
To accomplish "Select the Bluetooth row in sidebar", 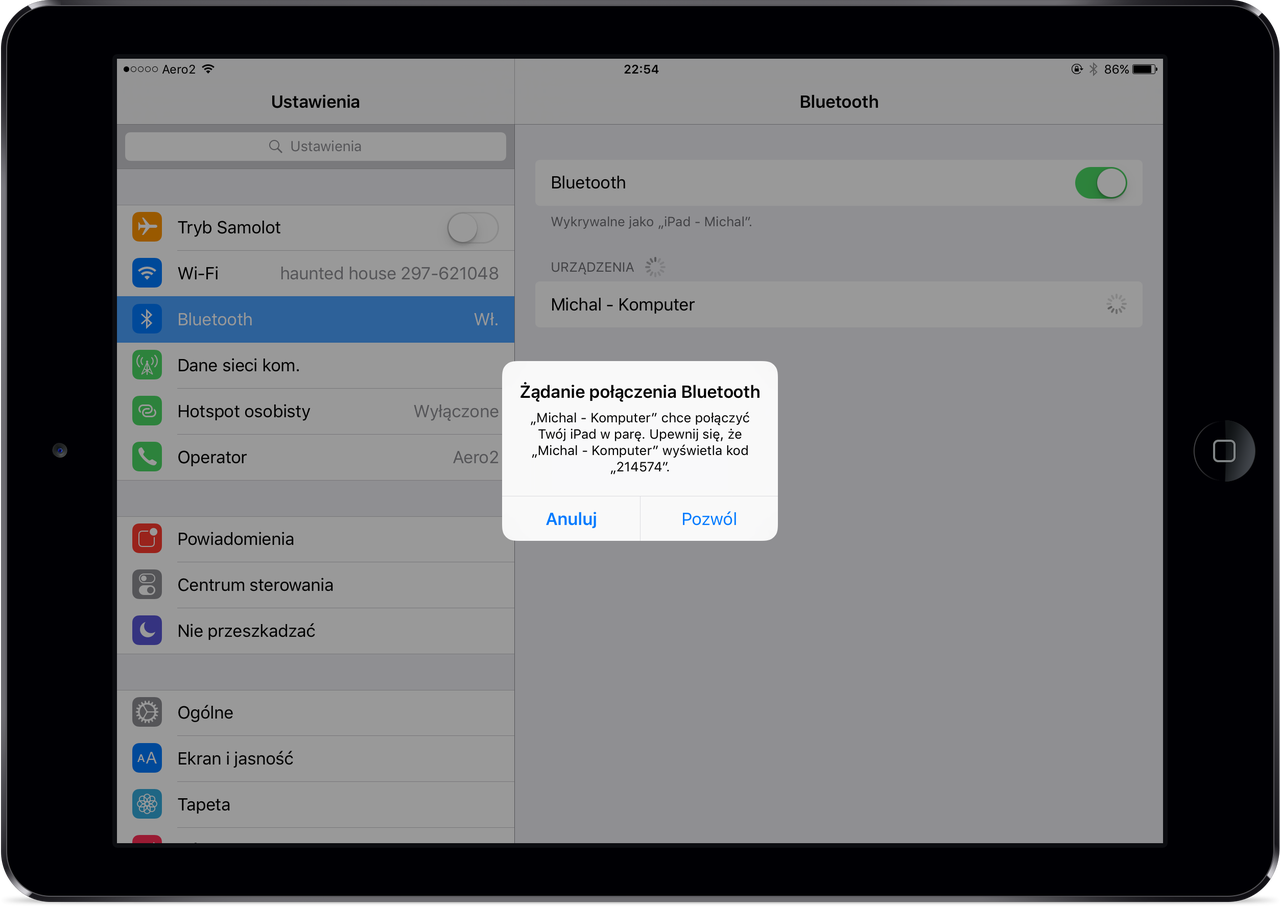I will pos(316,319).
